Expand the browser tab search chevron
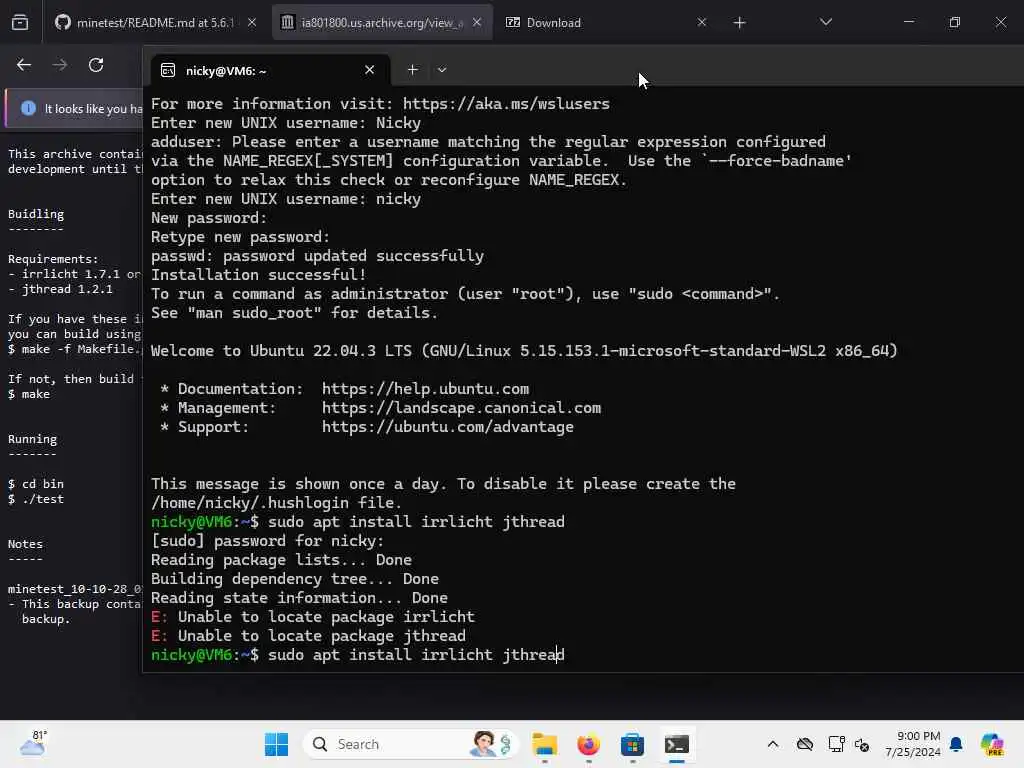 826,22
